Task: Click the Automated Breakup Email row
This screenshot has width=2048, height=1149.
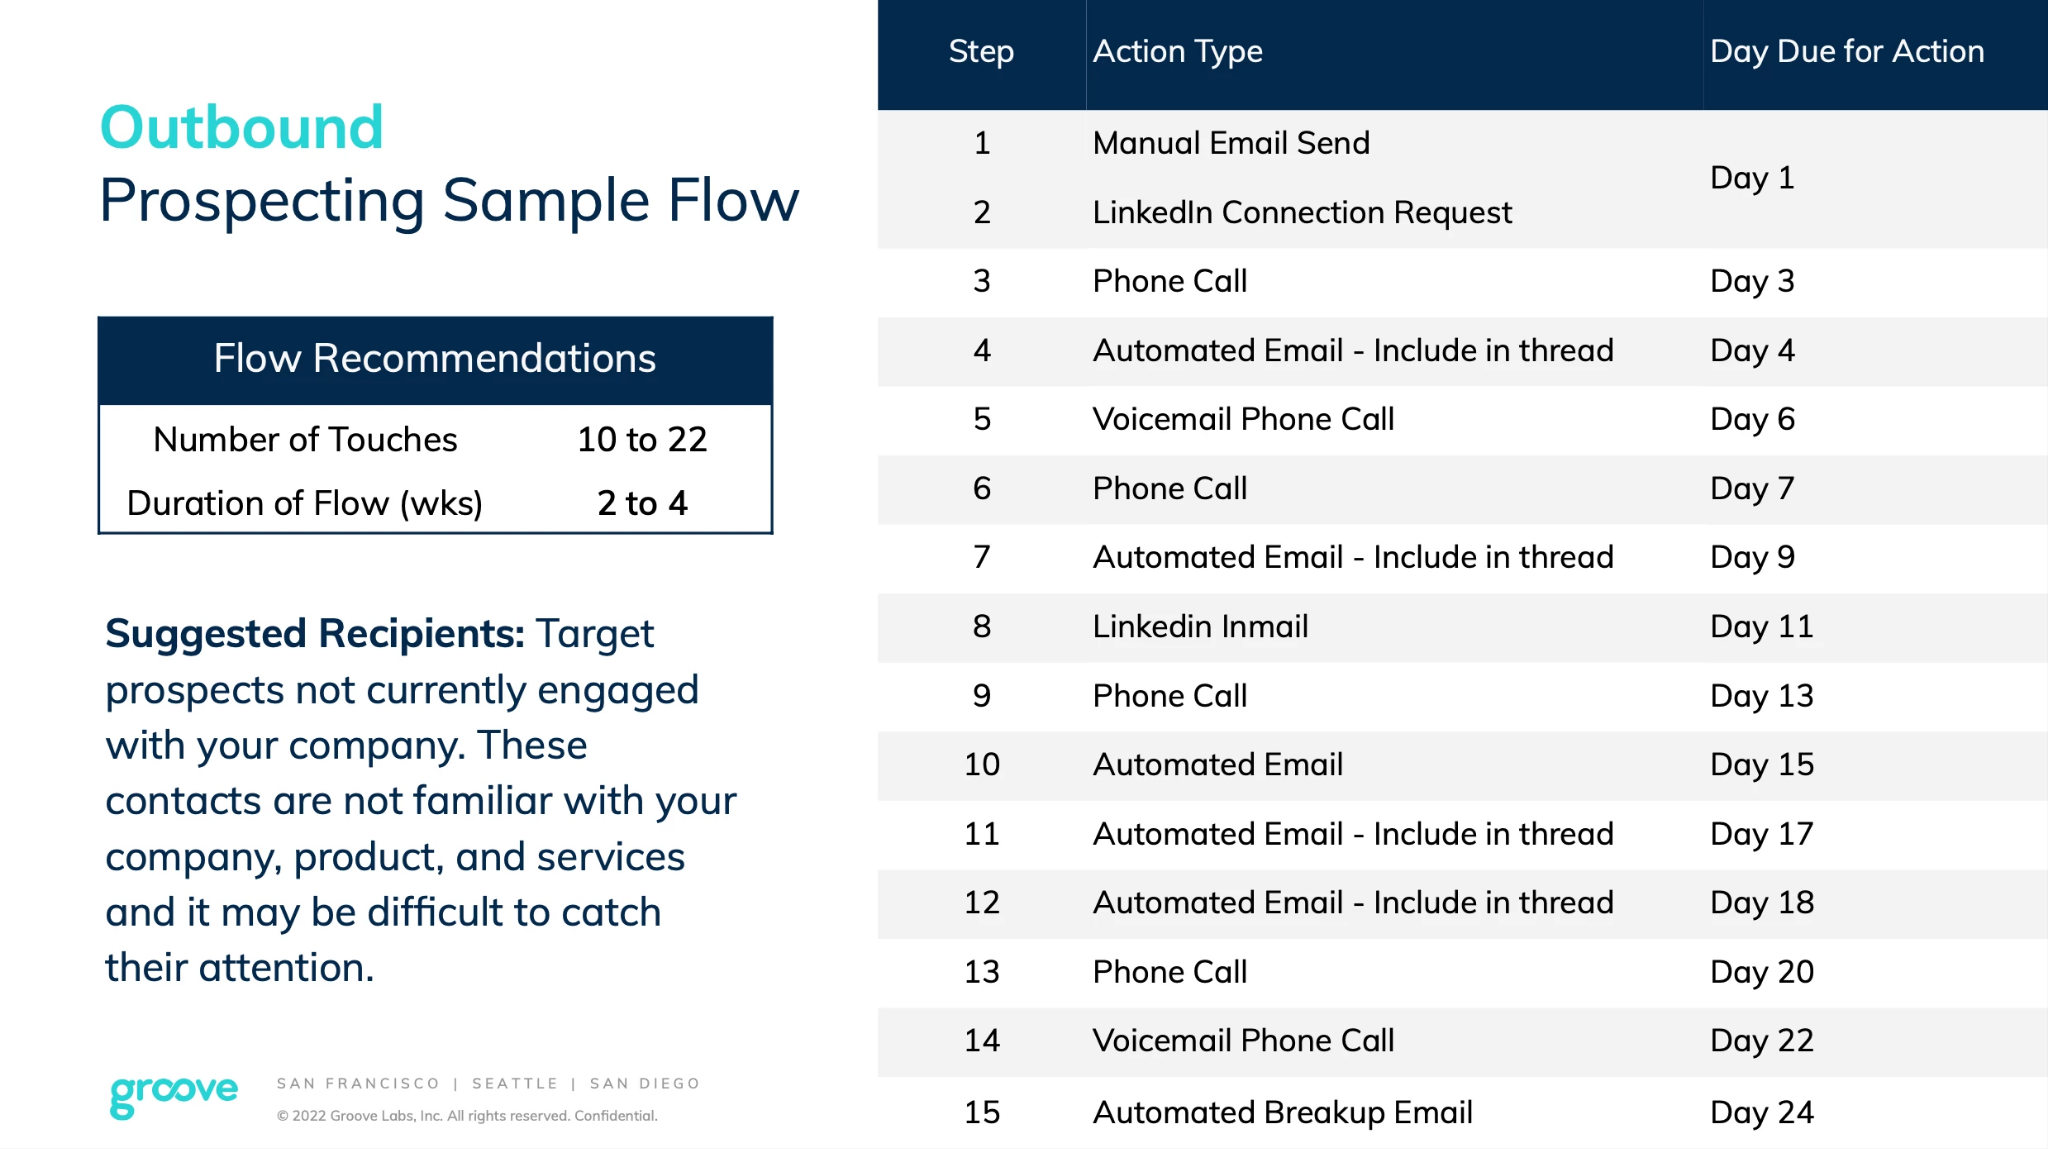Action: [x=1462, y=1112]
